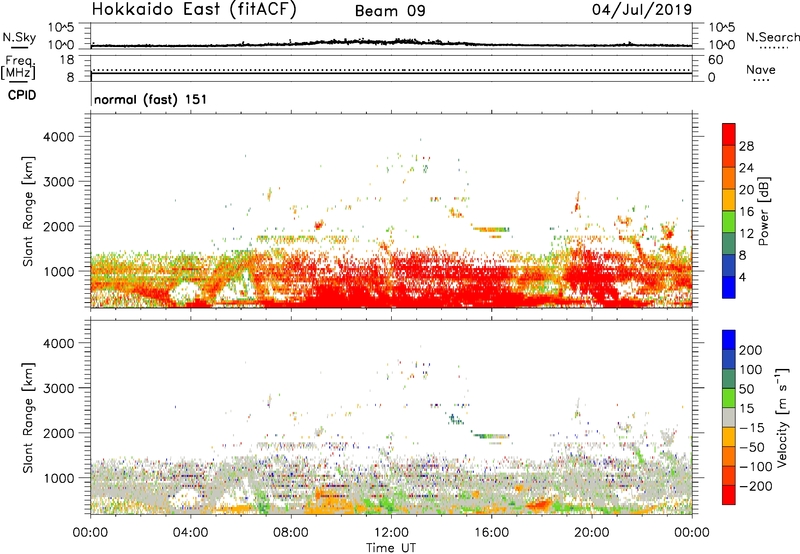Click the 'Power [dB]' colorbar label
This screenshot has height=554, width=800.
click(763, 211)
